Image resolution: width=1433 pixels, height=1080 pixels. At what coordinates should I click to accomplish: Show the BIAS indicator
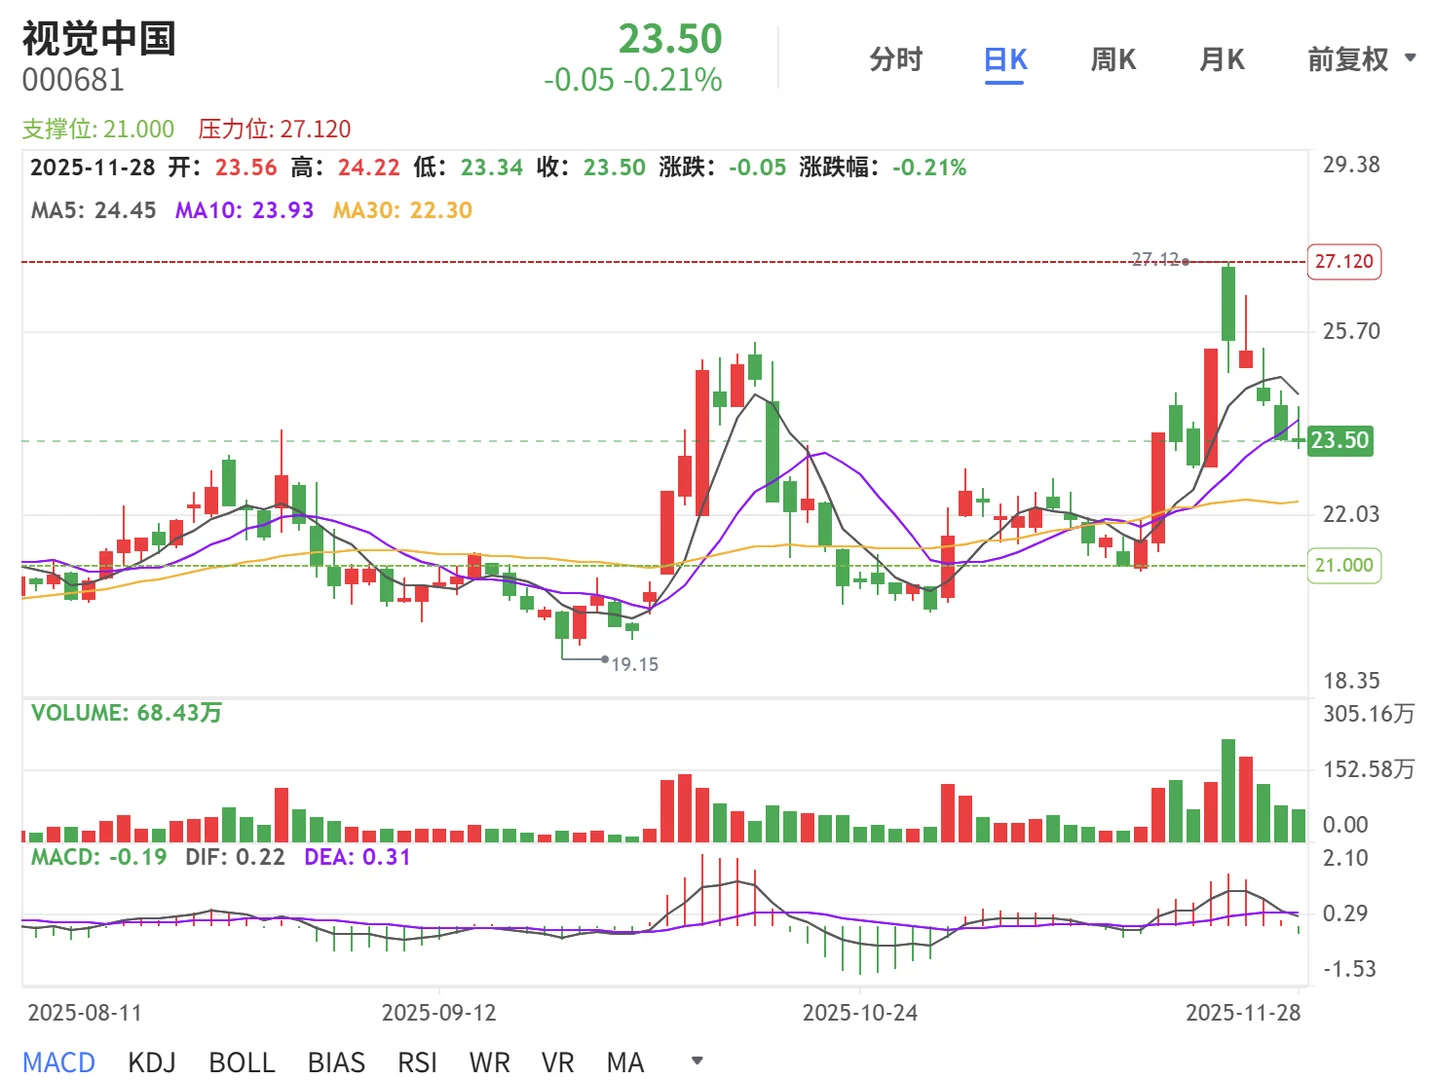coord(336,1062)
